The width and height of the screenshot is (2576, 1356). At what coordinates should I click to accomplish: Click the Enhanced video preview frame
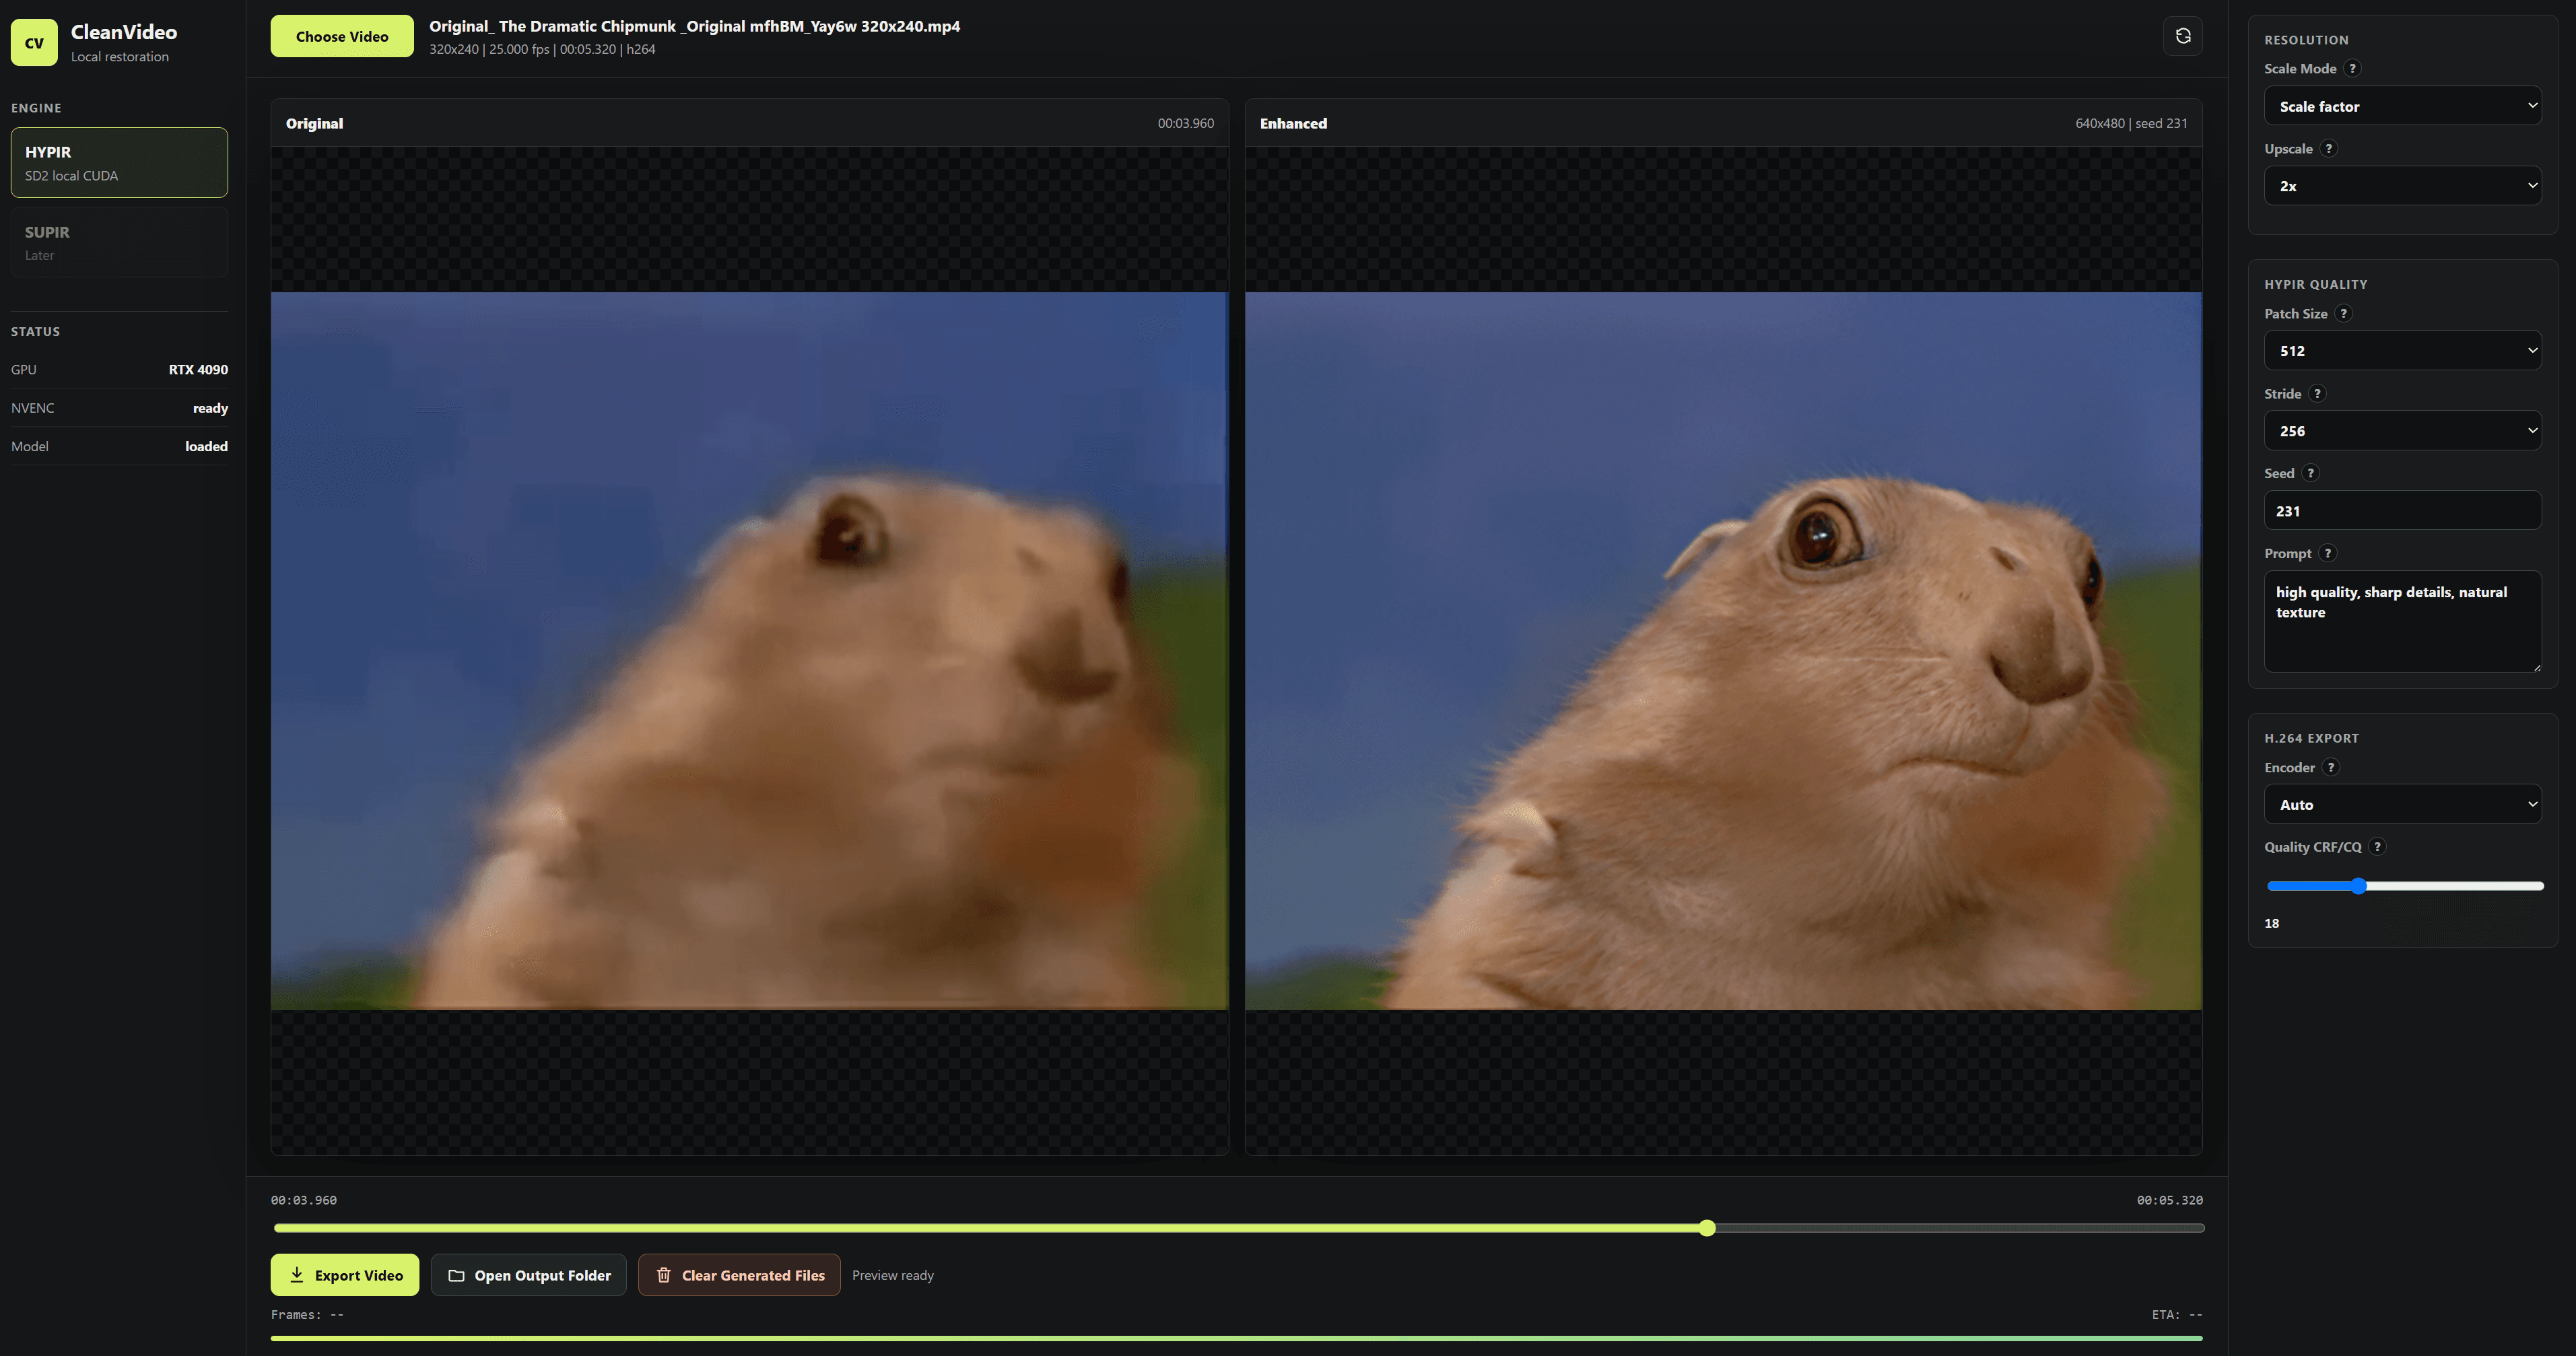(1723, 651)
